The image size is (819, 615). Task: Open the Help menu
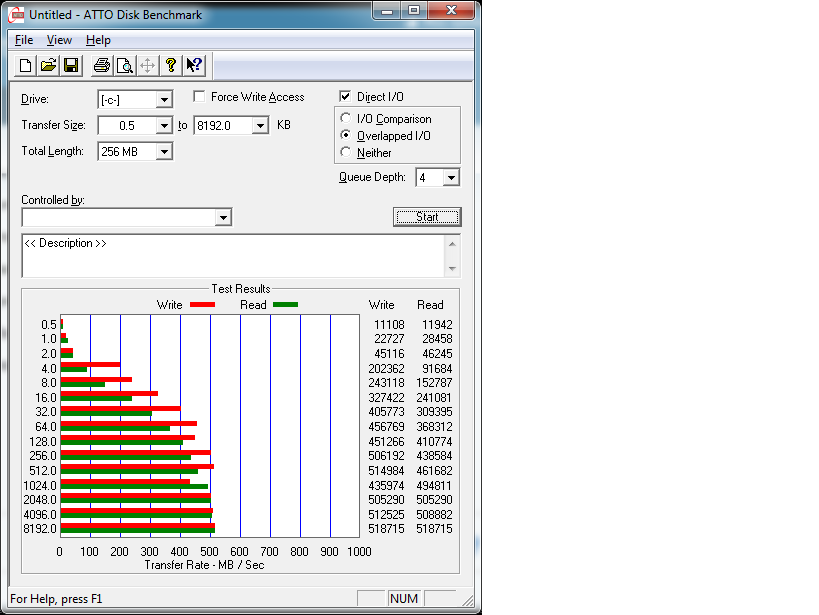[98, 40]
